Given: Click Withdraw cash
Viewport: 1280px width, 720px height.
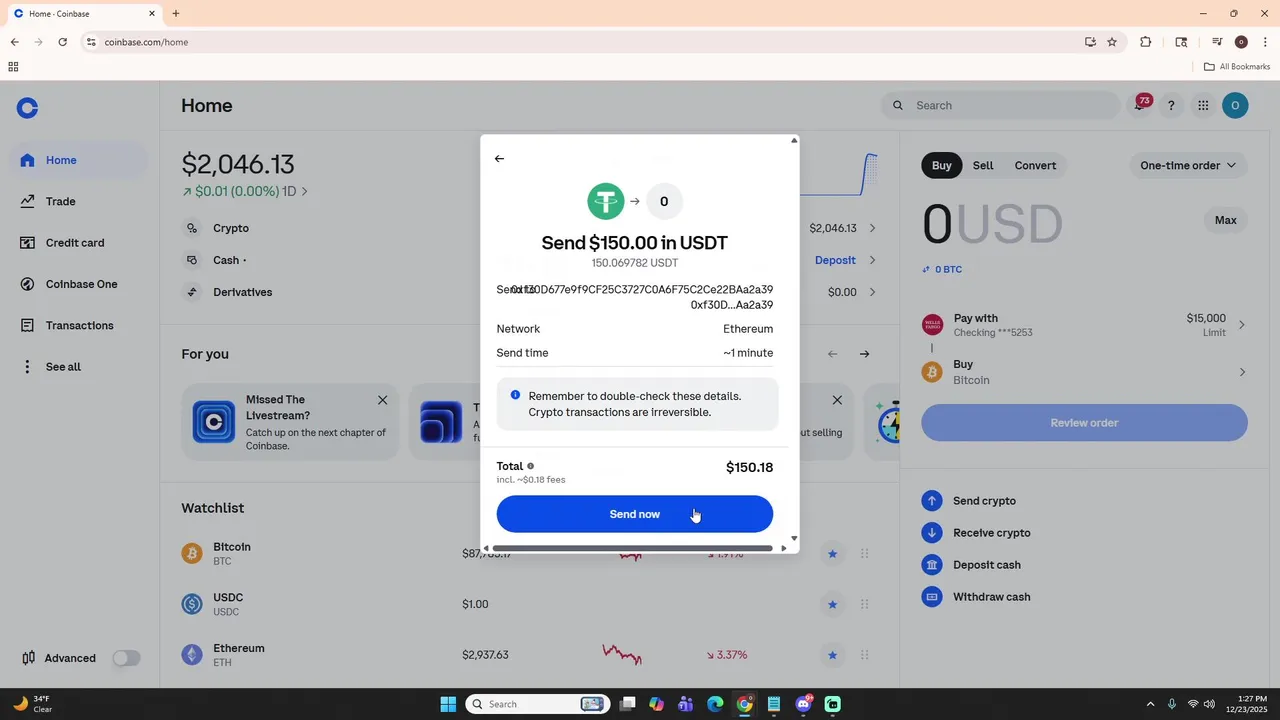Looking at the screenshot, I should tap(976, 597).
